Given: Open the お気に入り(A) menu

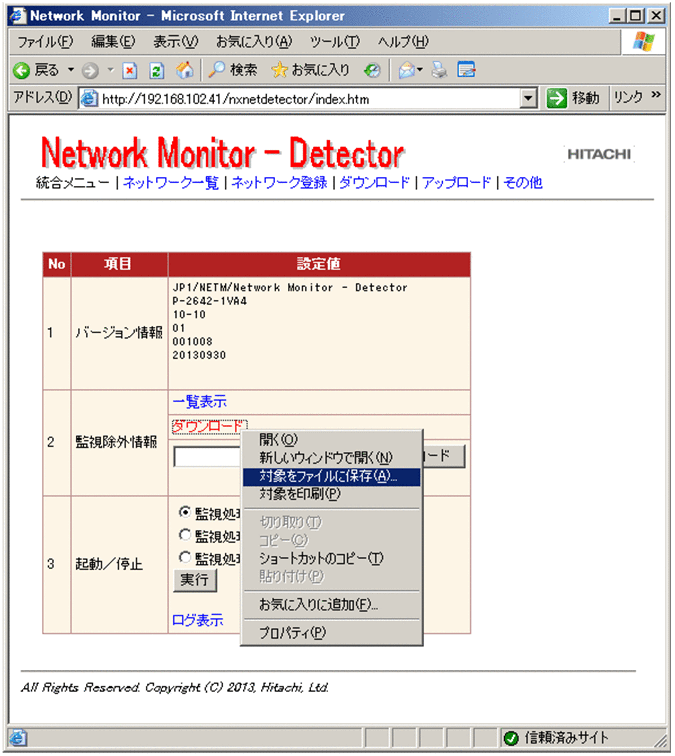Looking at the screenshot, I should coord(254,42).
